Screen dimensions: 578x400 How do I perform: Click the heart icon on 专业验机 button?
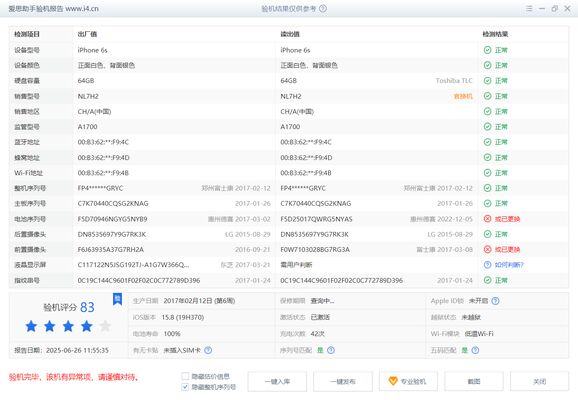(x=393, y=381)
